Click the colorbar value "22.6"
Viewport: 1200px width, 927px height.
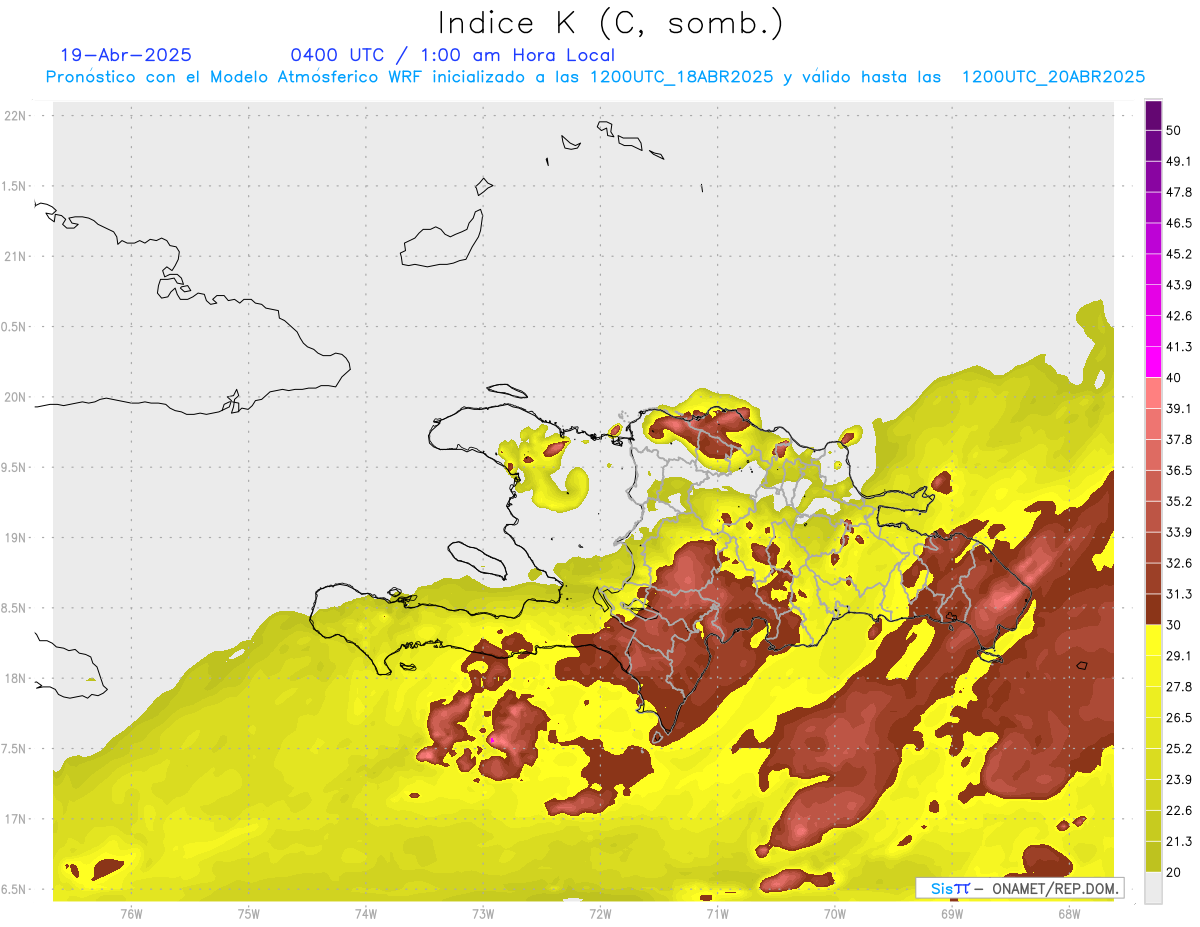pyautogui.click(x=1179, y=810)
